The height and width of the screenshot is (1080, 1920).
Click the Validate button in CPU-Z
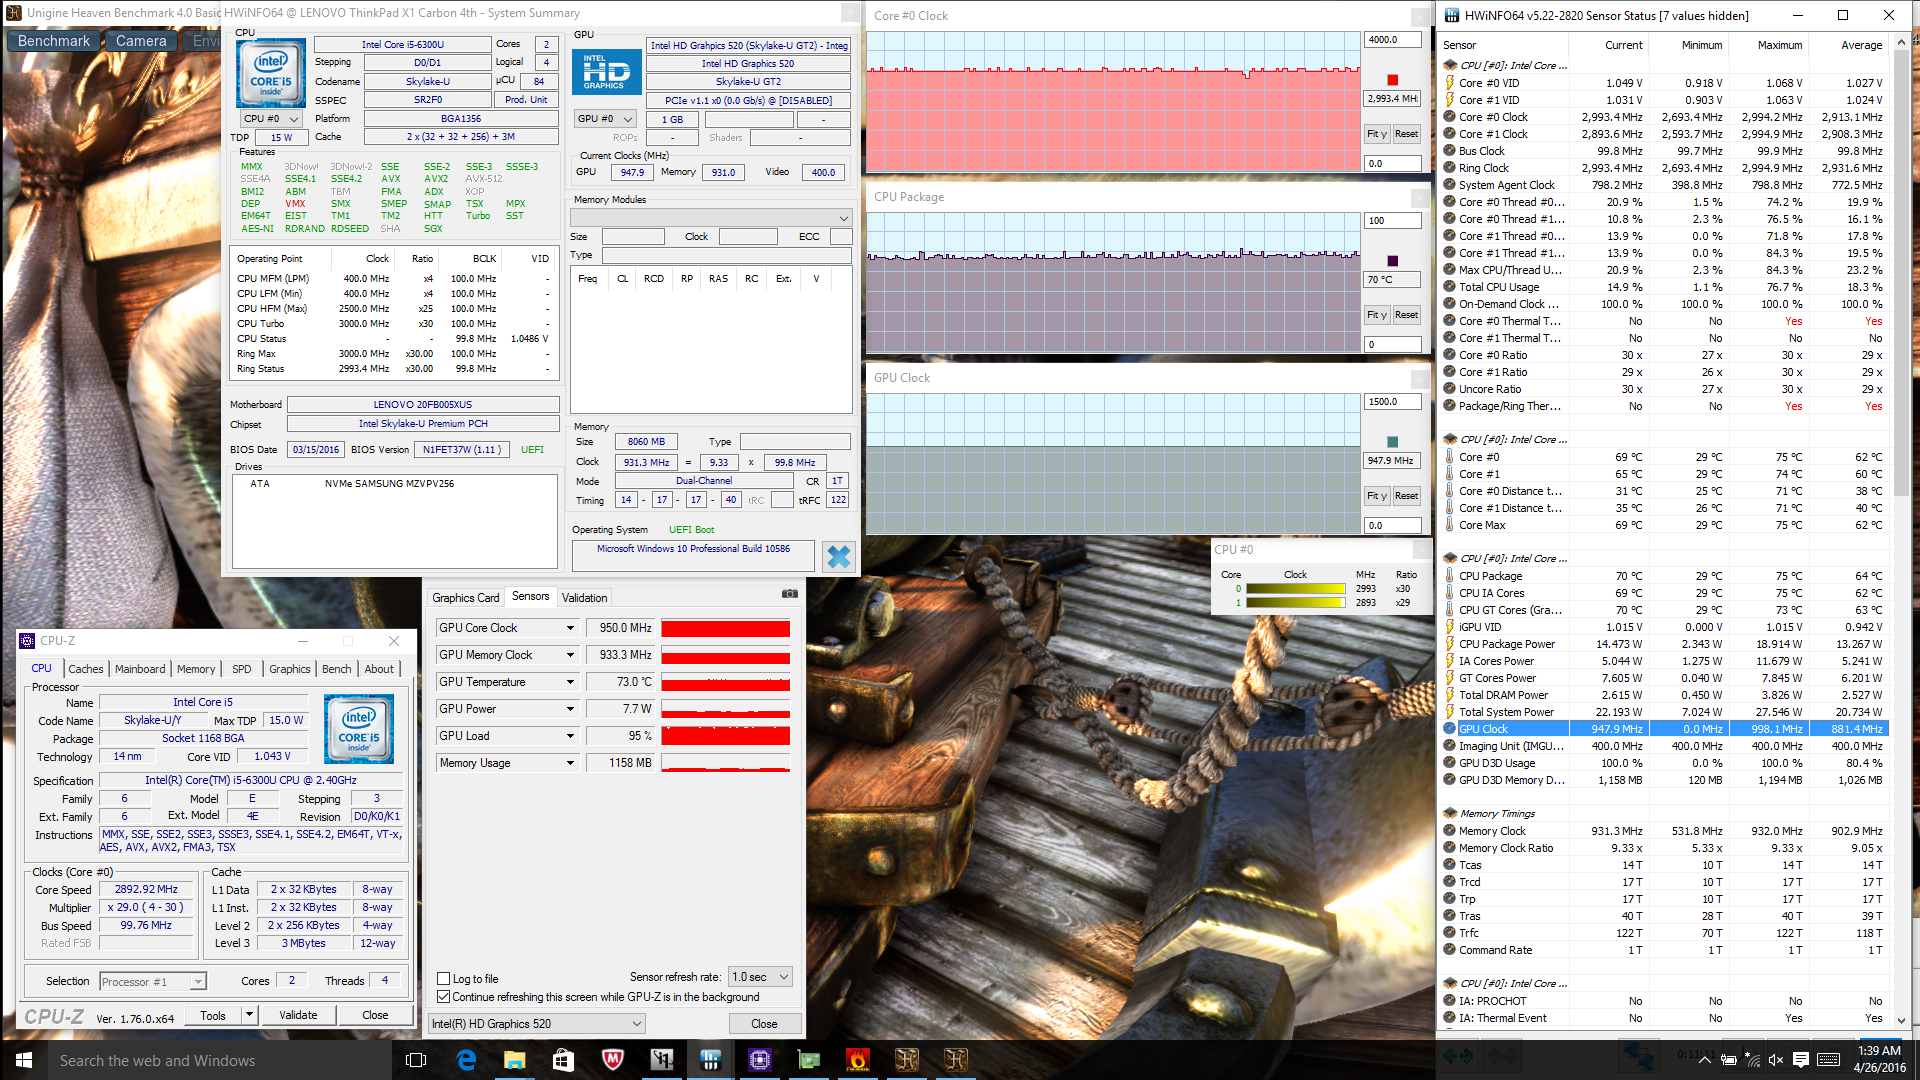click(x=298, y=1015)
